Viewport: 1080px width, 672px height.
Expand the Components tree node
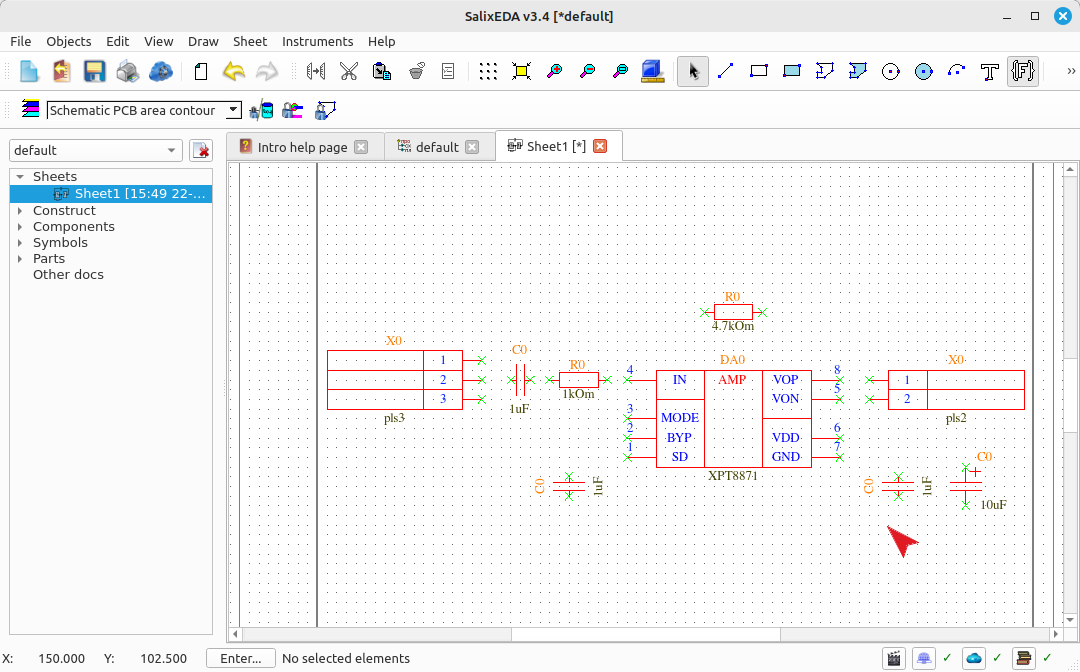pyautogui.click(x=20, y=227)
